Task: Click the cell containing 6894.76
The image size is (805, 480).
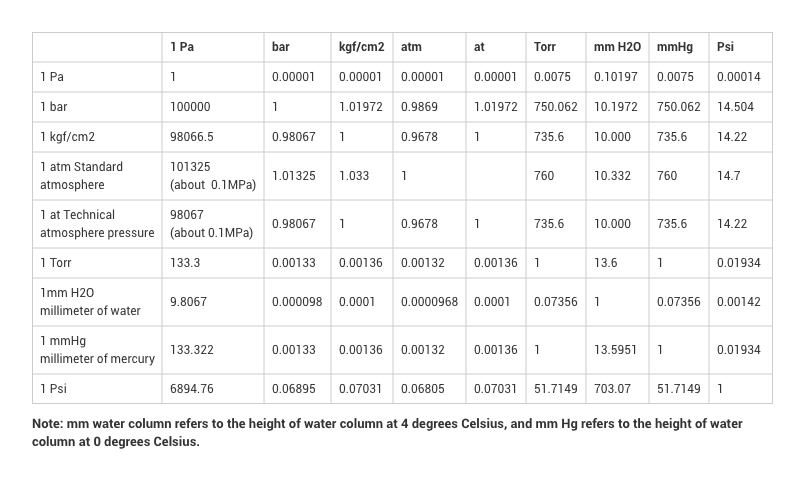Action: click(x=192, y=389)
